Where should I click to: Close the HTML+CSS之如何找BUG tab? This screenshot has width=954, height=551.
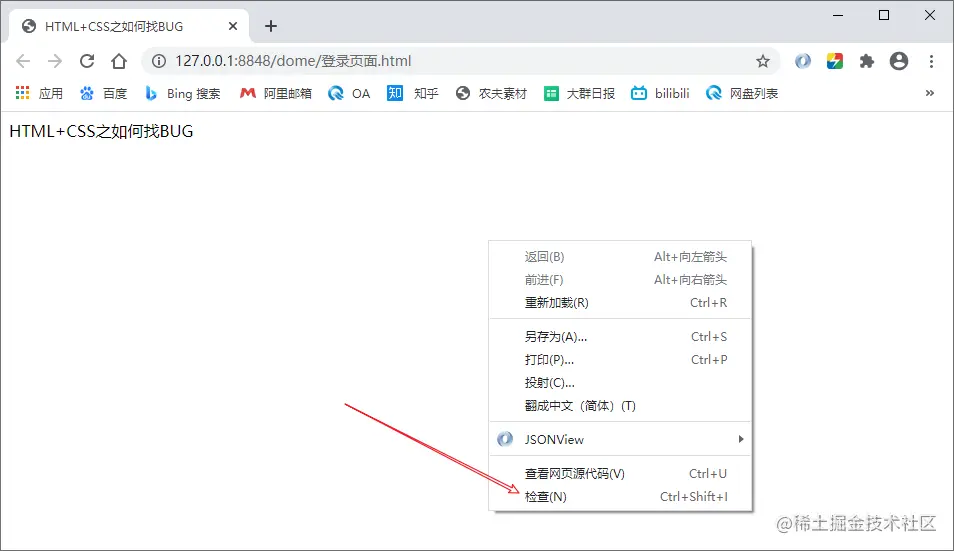coord(232,26)
